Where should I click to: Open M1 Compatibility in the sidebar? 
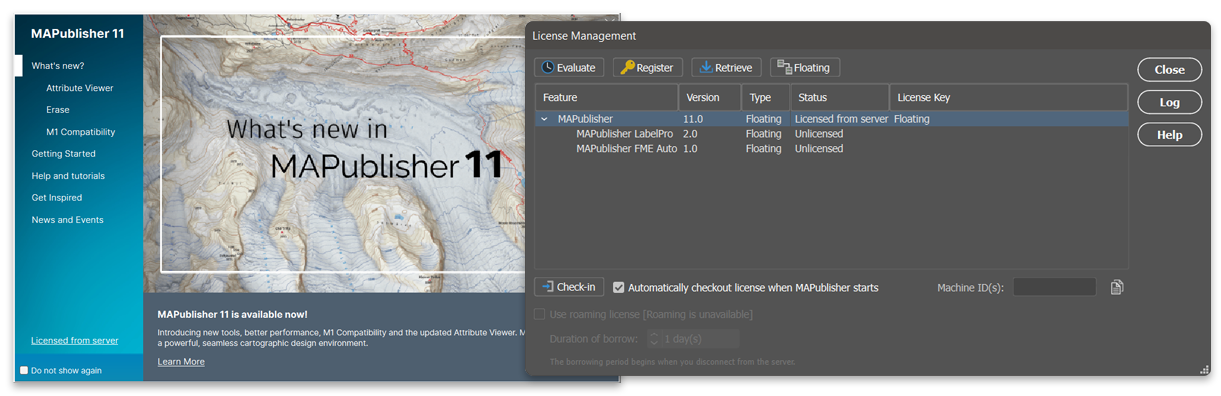tap(81, 132)
